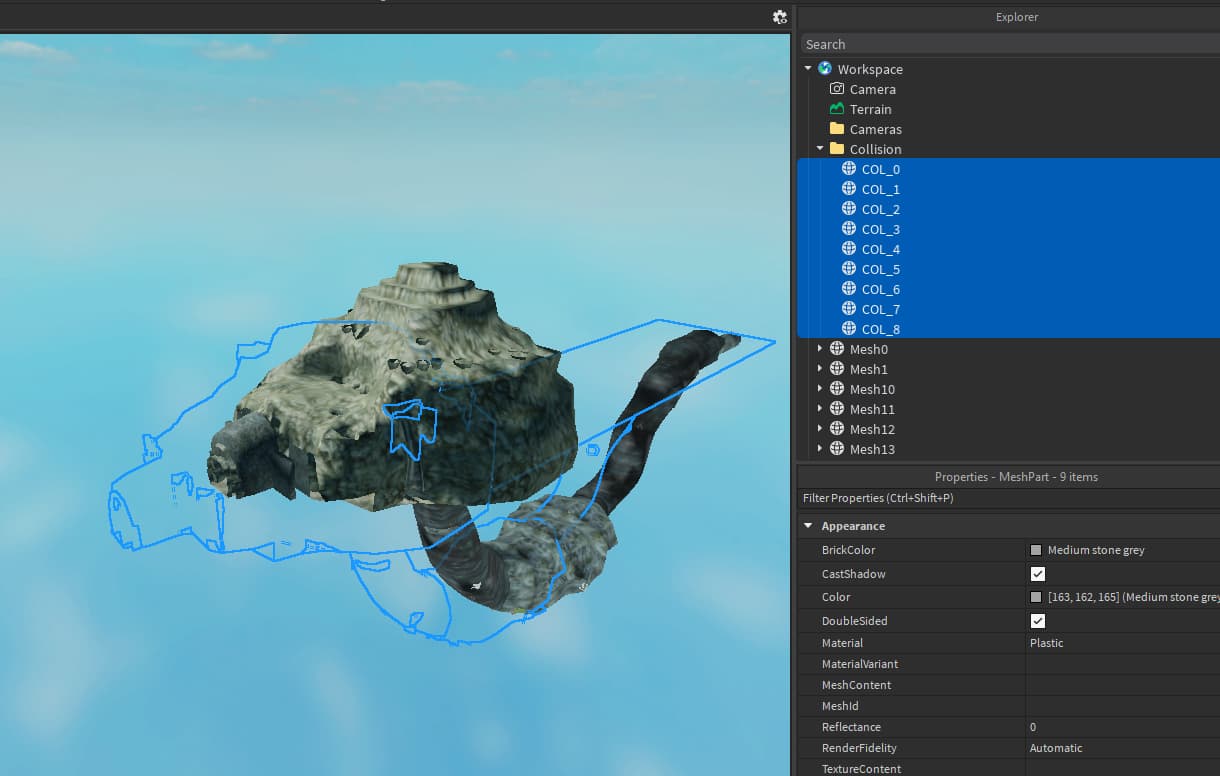
Task: Expand the Mesh0 tree arrow
Action: (x=820, y=349)
